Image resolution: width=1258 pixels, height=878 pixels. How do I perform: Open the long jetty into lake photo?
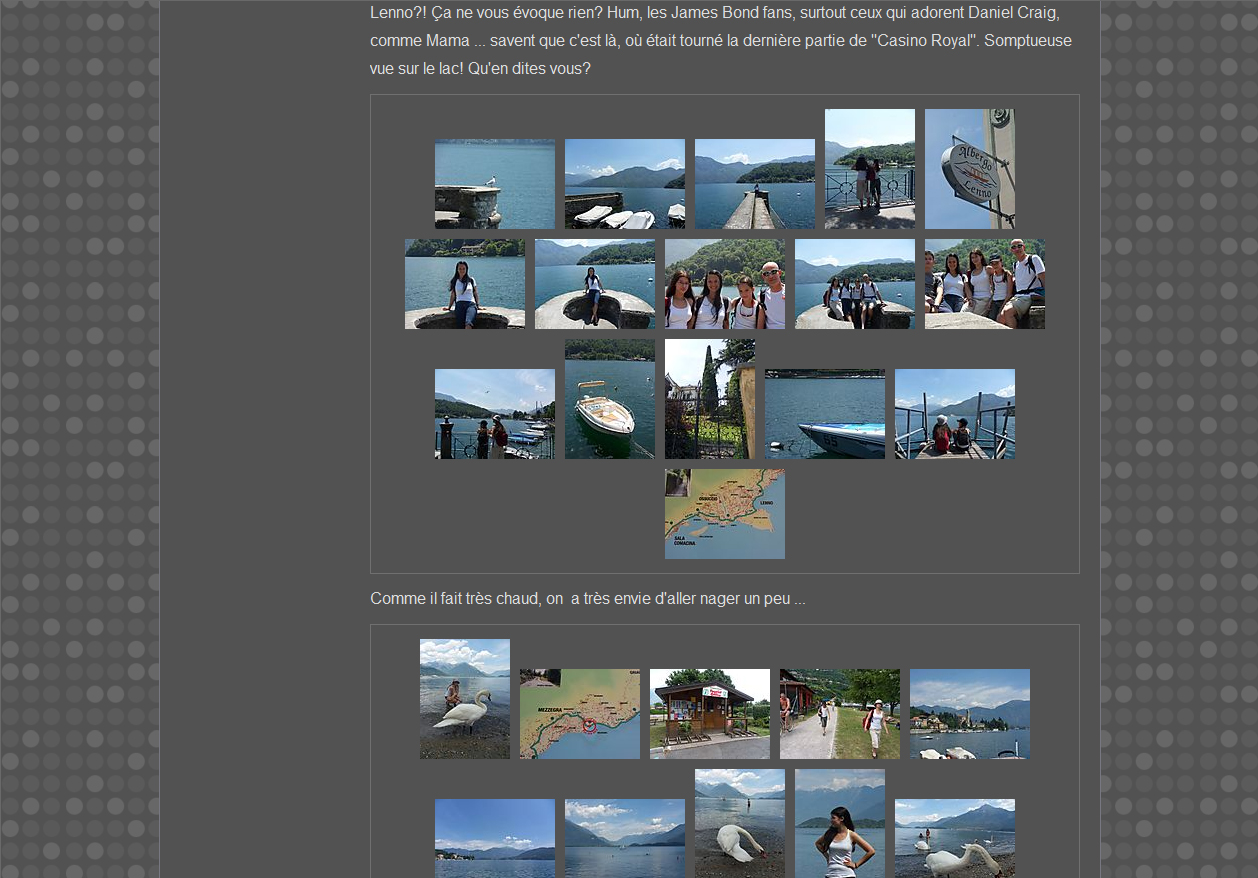754,184
